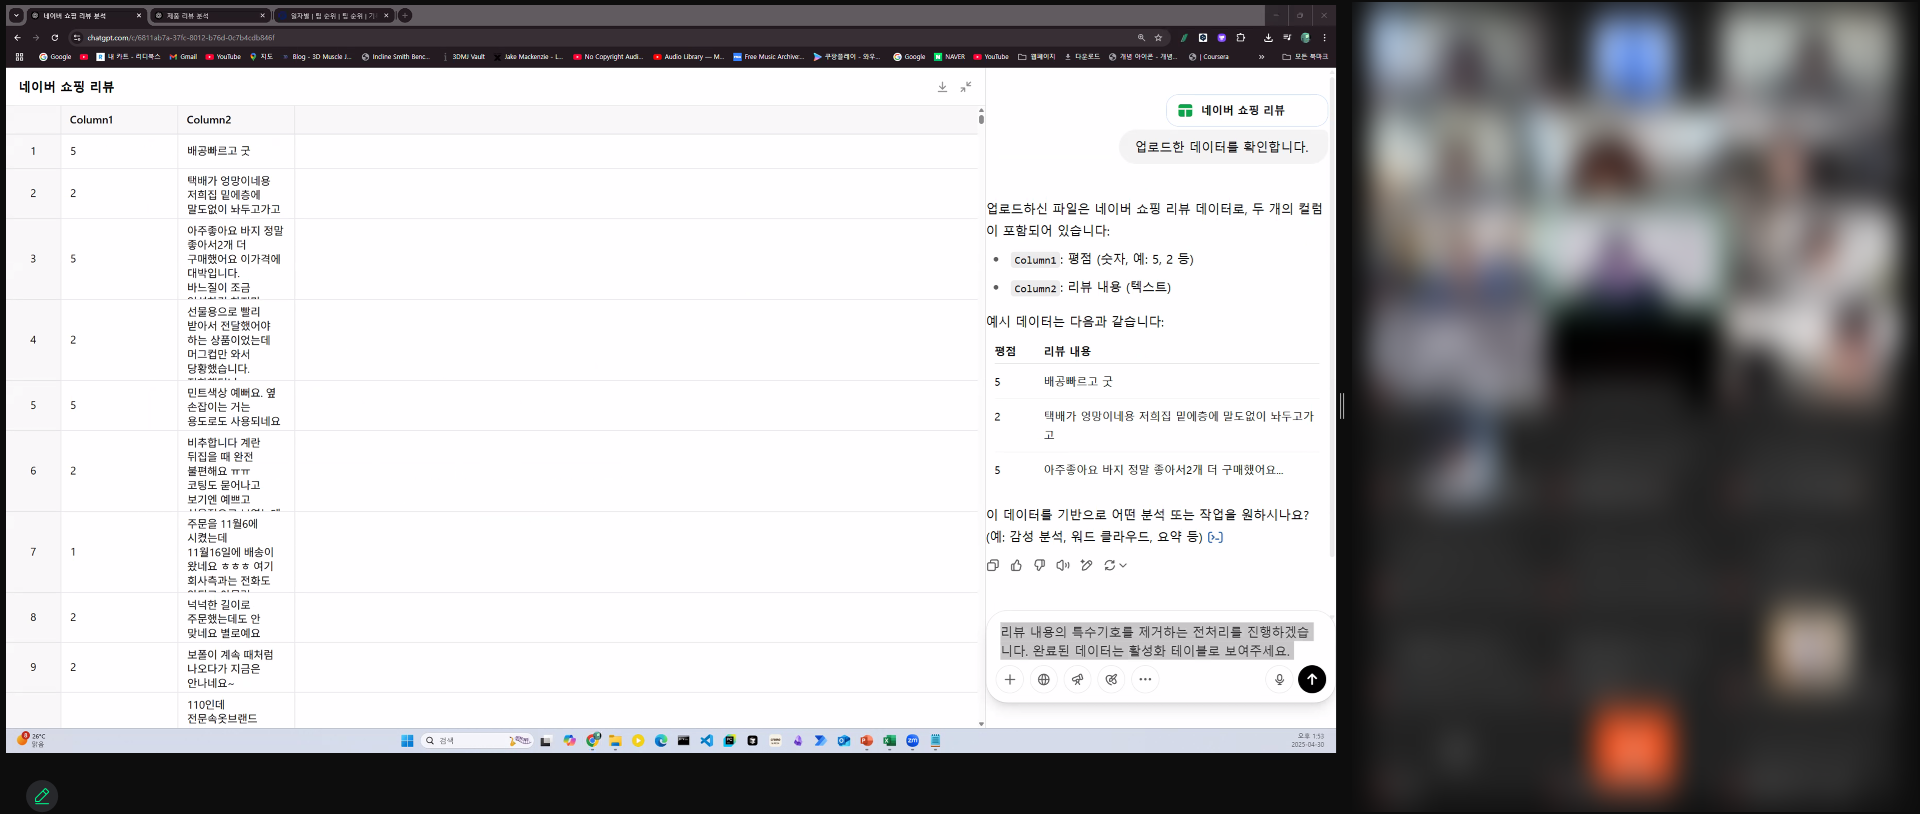Image resolution: width=1920 pixels, height=814 pixels.
Task: Open the 3DMJ Vault bookmark
Action: pos(464,57)
